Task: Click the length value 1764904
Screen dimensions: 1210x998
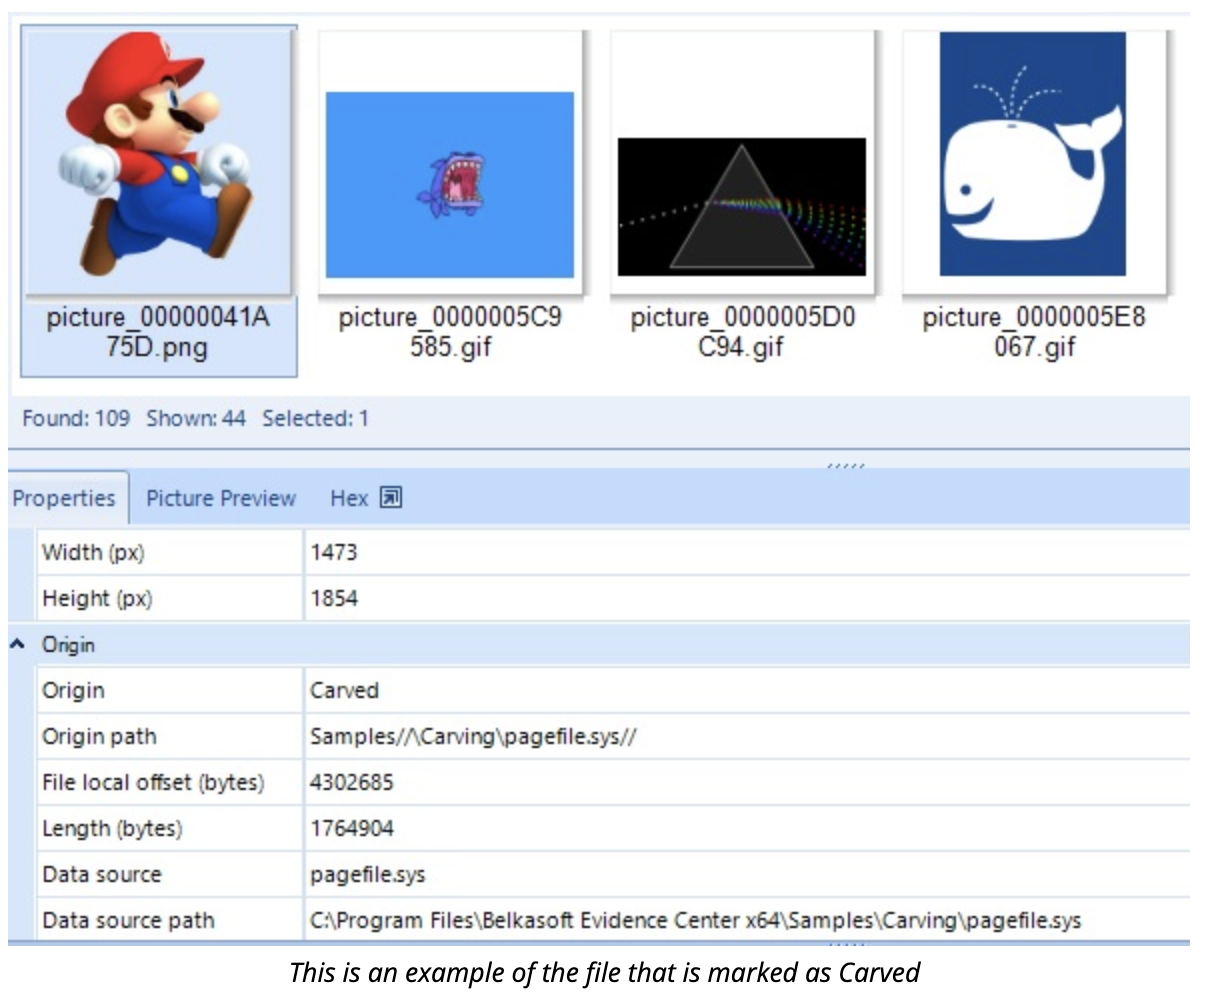Action: (351, 828)
